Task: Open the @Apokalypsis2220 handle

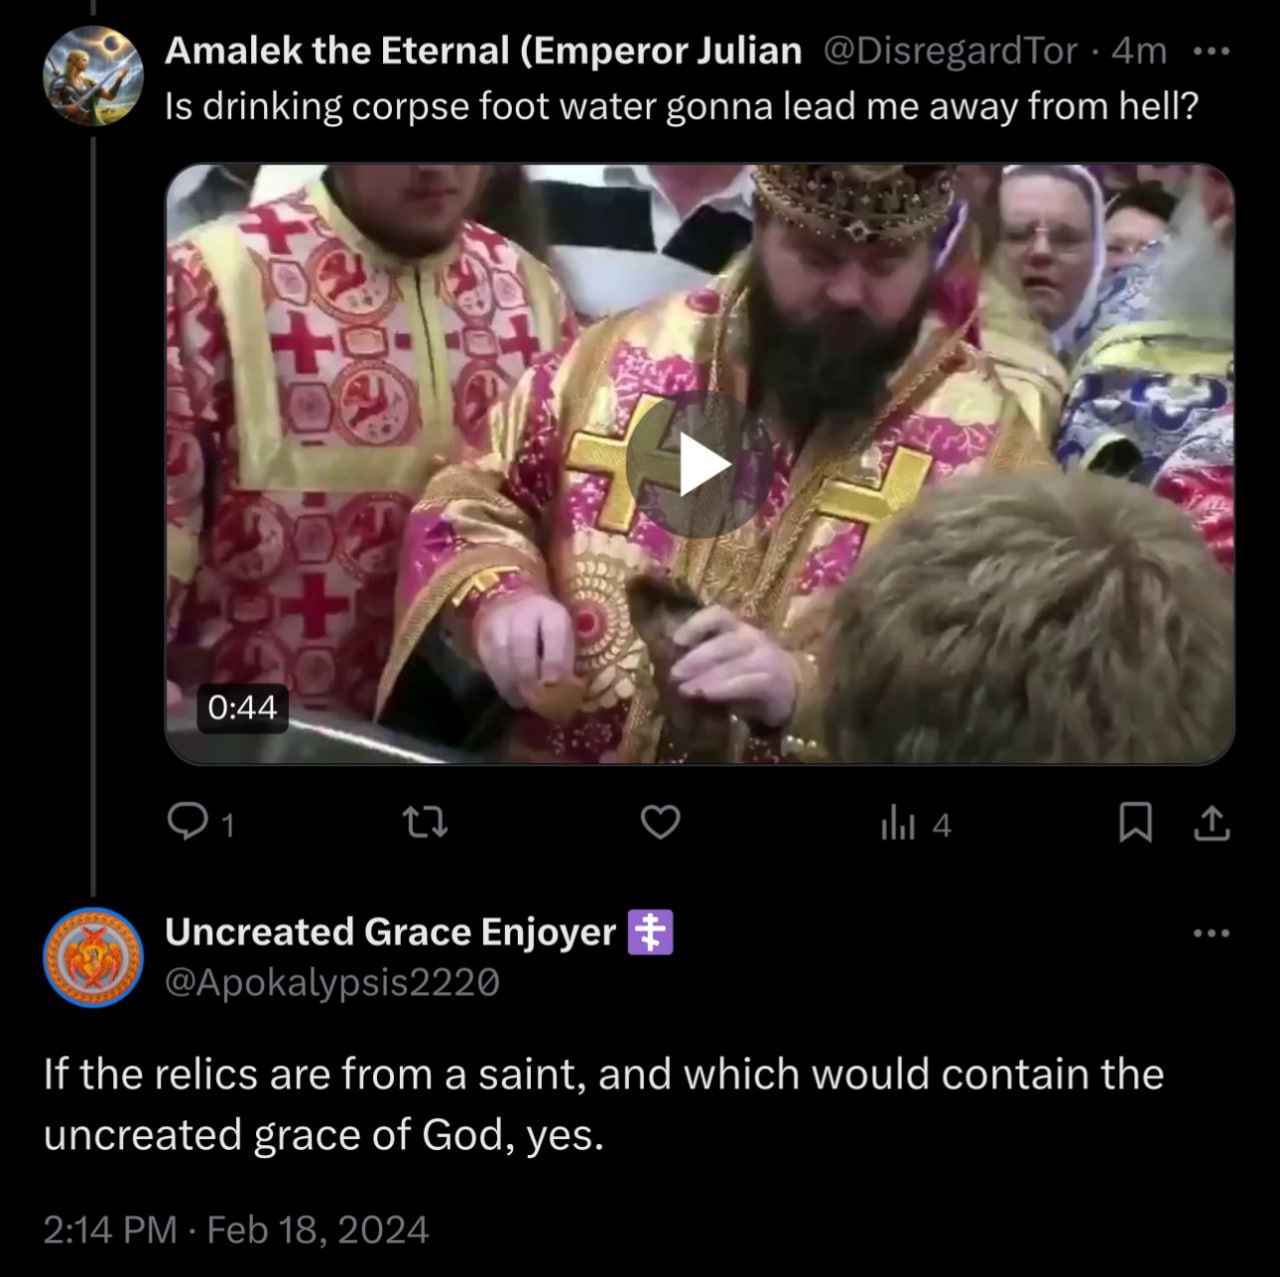Action: [x=331, y=984]
